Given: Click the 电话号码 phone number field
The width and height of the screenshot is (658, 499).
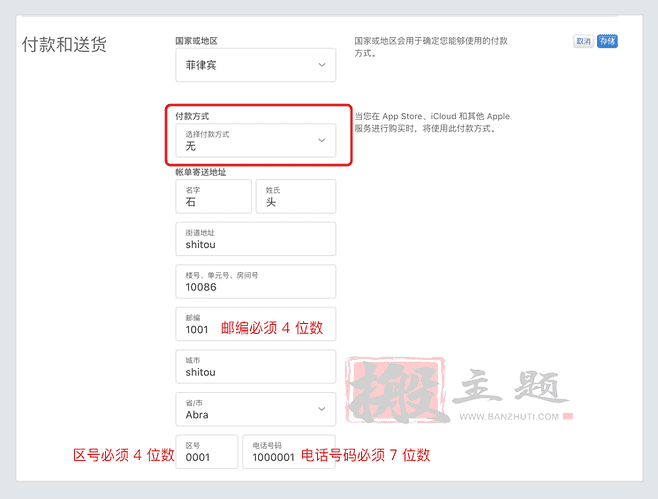Looking at the screenshot, I should (289, 452).
